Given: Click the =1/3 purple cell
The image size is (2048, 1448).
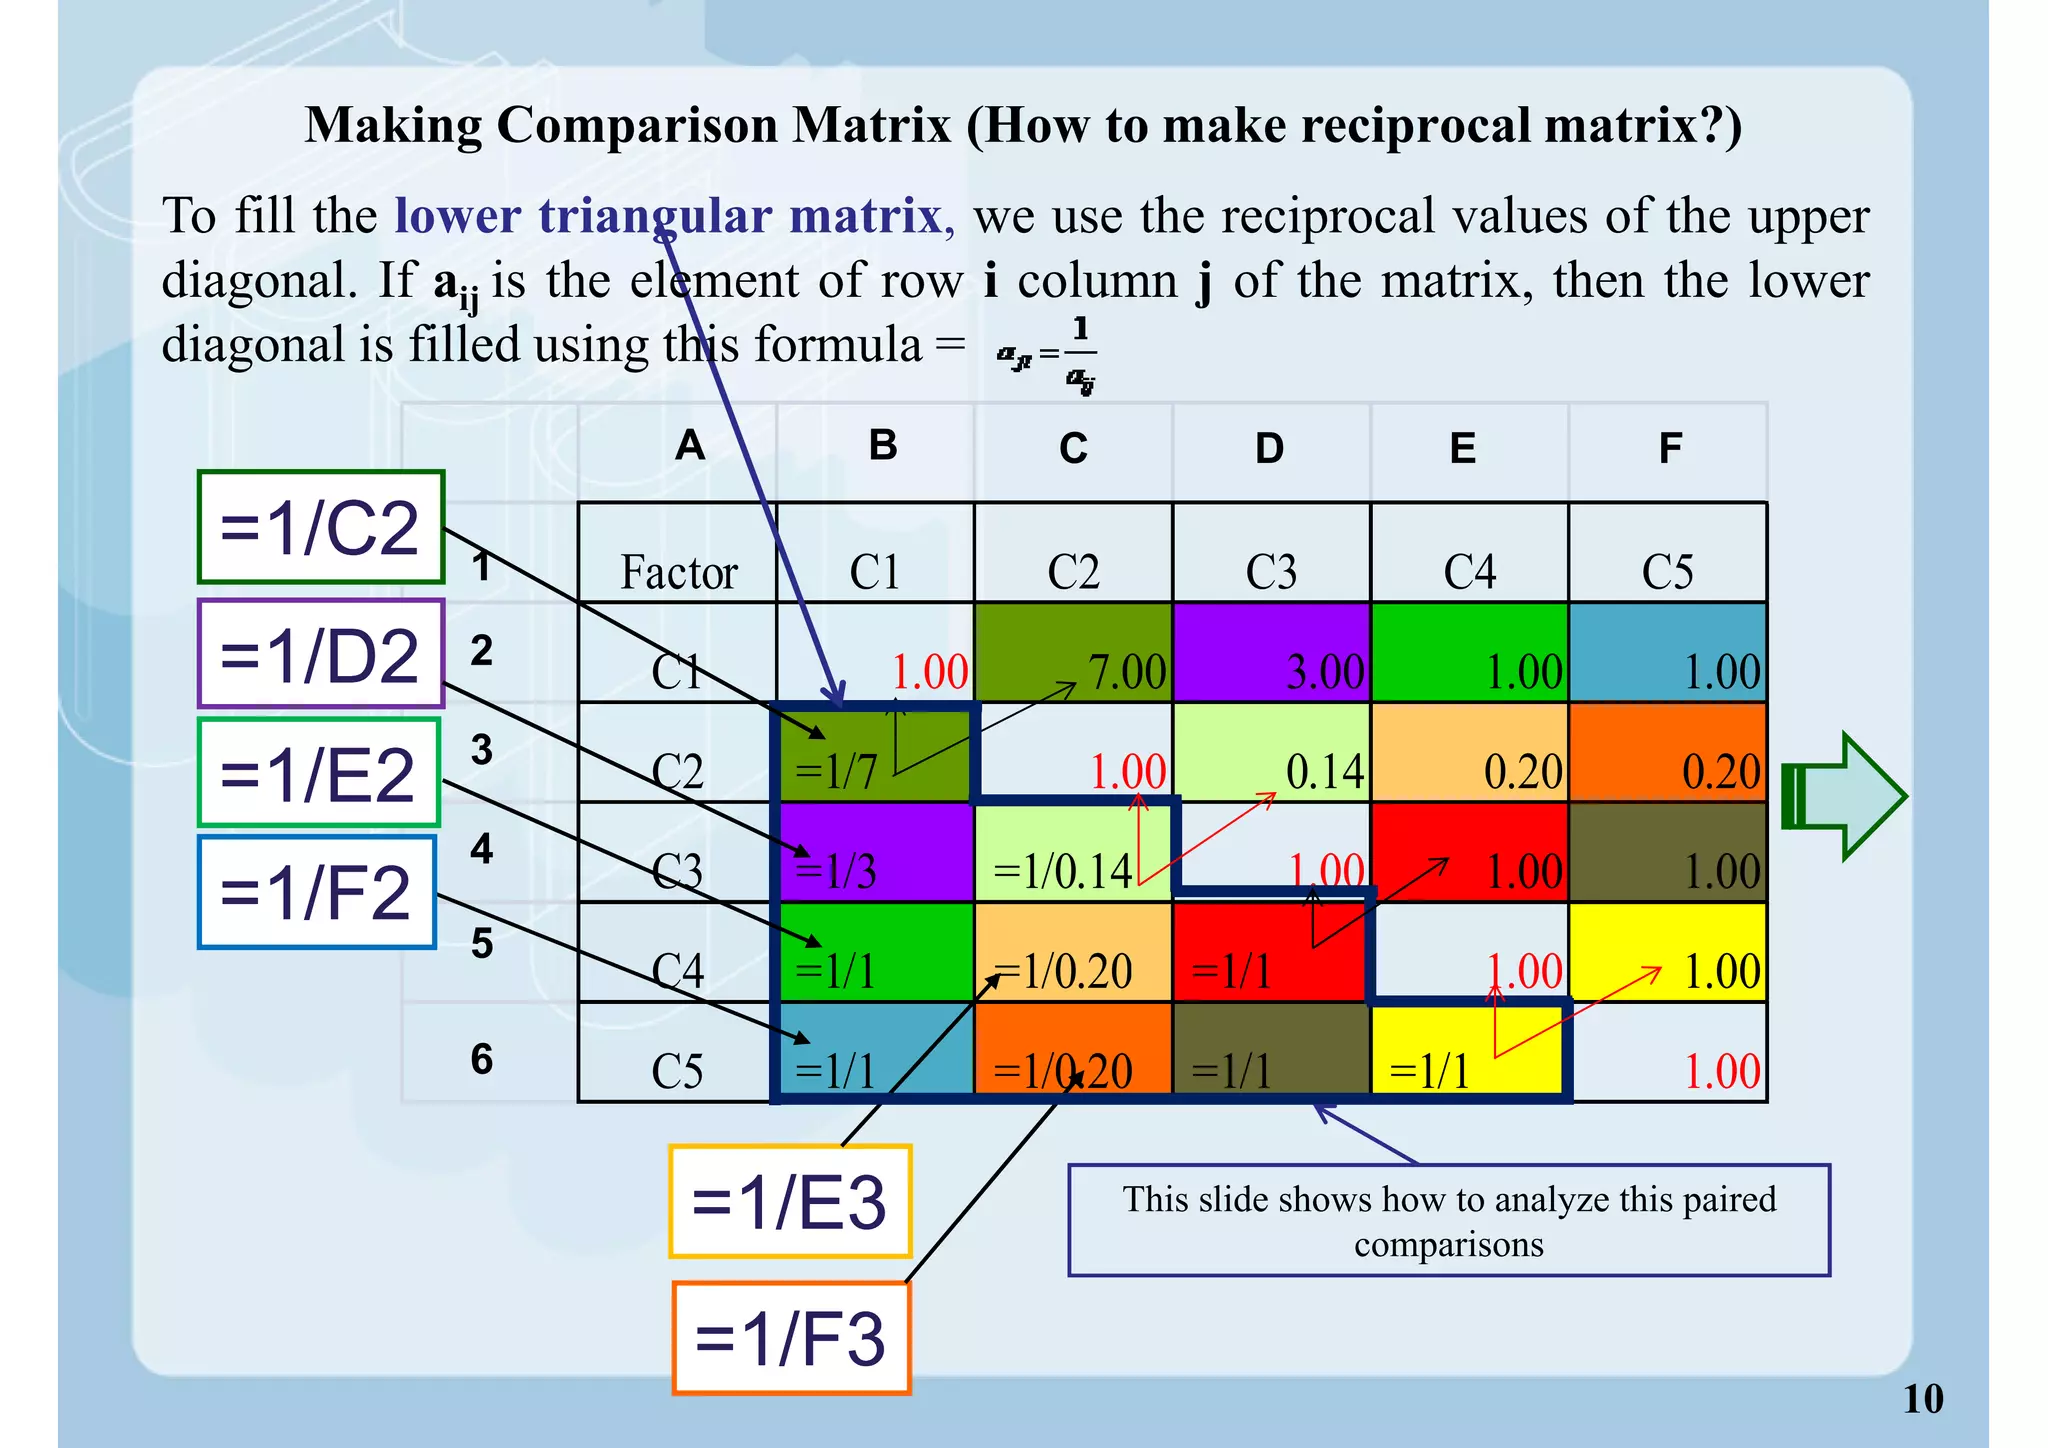Looking at the screenshot, I should tap(876, 852).
